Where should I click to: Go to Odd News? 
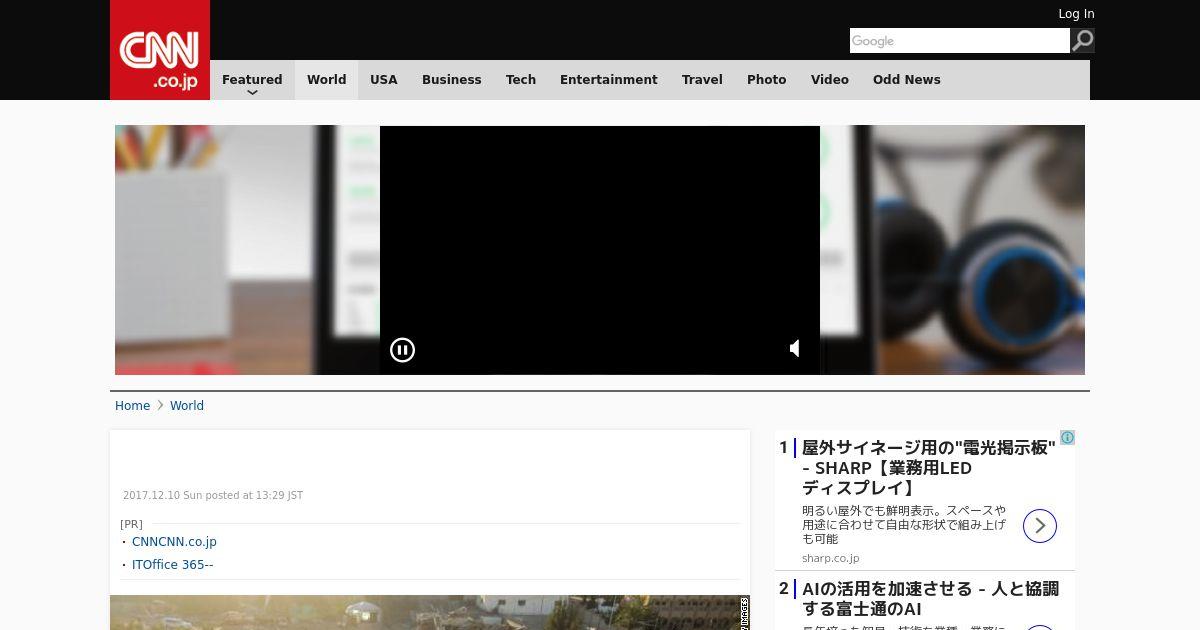pos(907,80)
